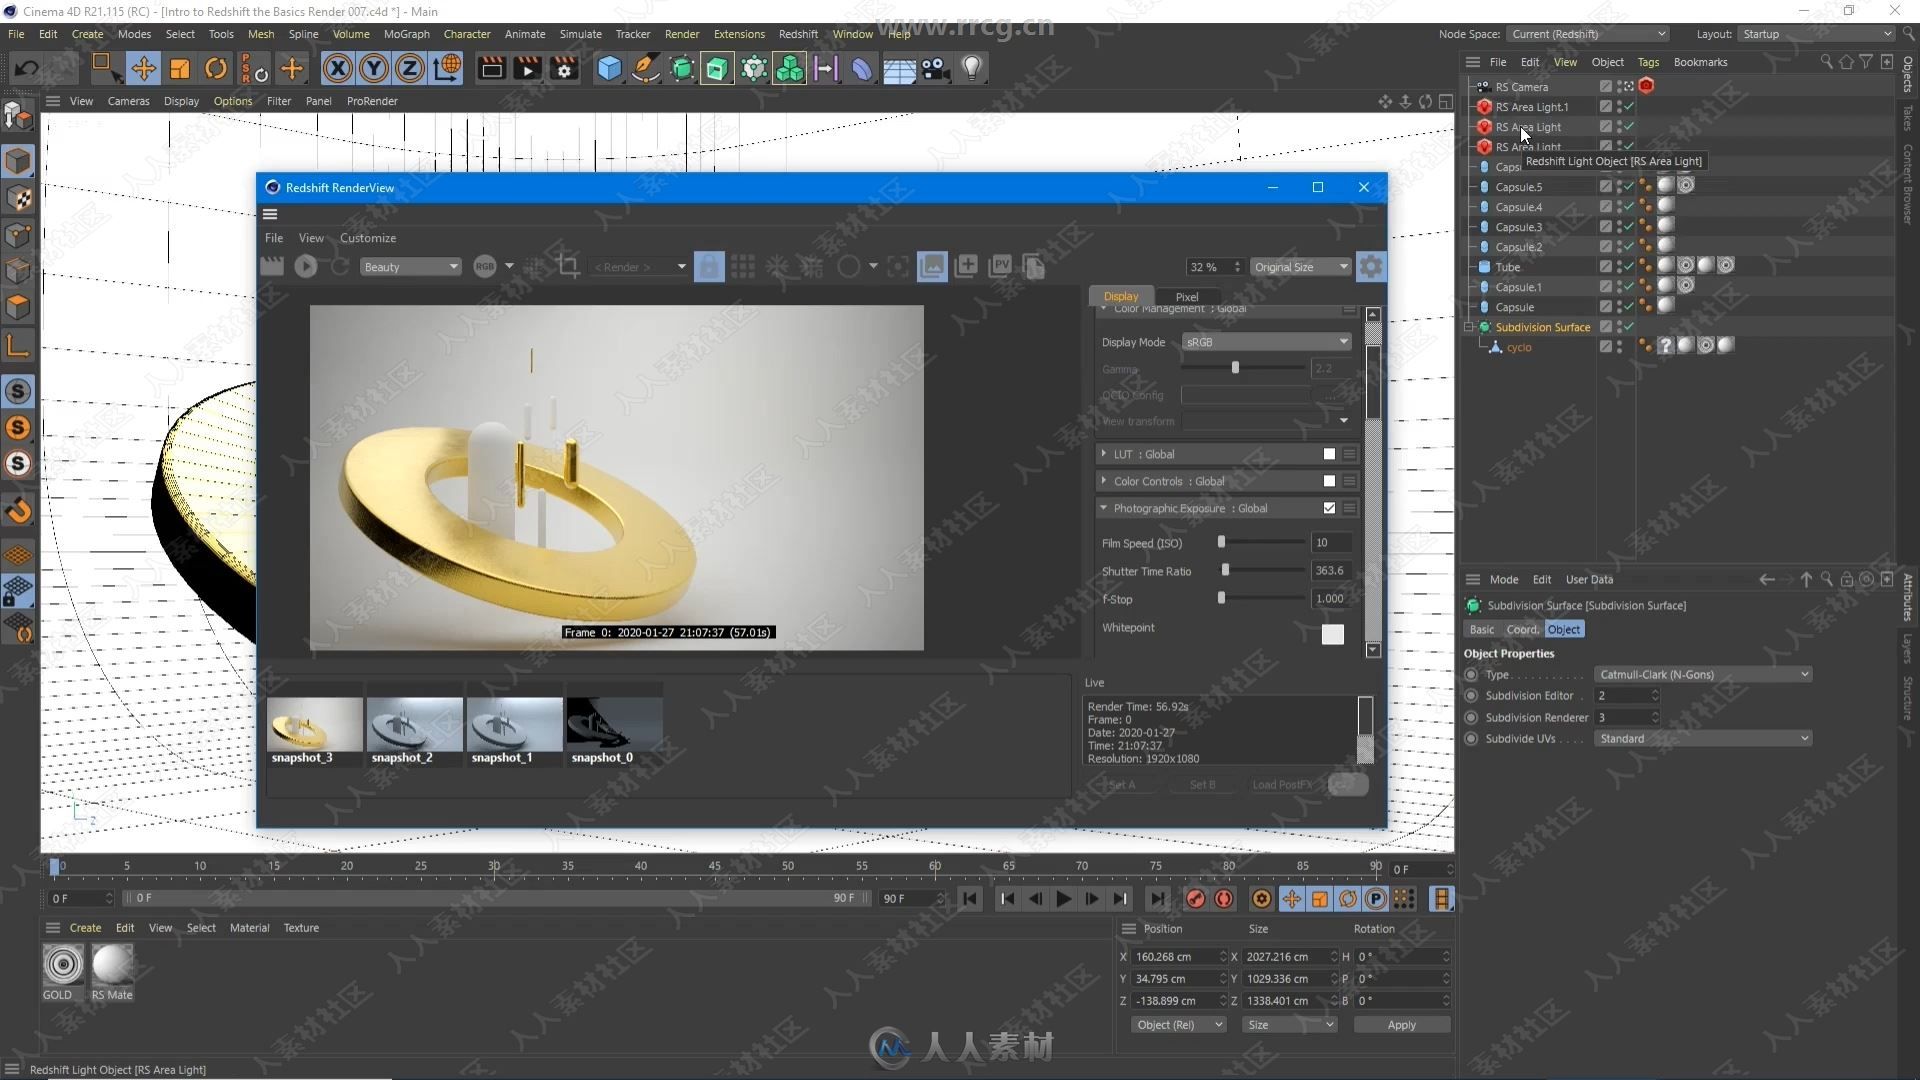Viewport: 1920px width, 1080px height.
Task: Add a light using the bulb icon
Action: [x=971, y=68]
